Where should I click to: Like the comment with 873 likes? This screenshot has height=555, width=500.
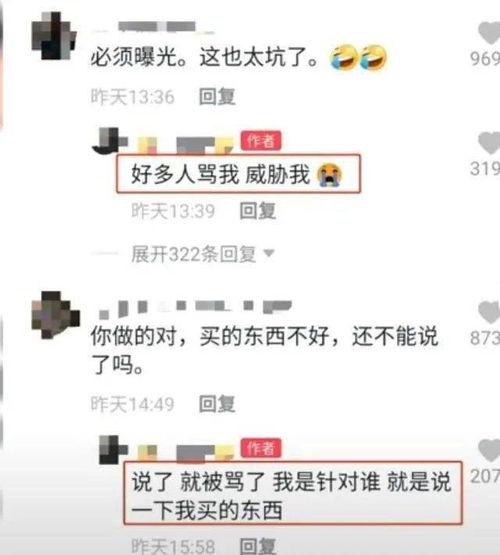point(490,312)
